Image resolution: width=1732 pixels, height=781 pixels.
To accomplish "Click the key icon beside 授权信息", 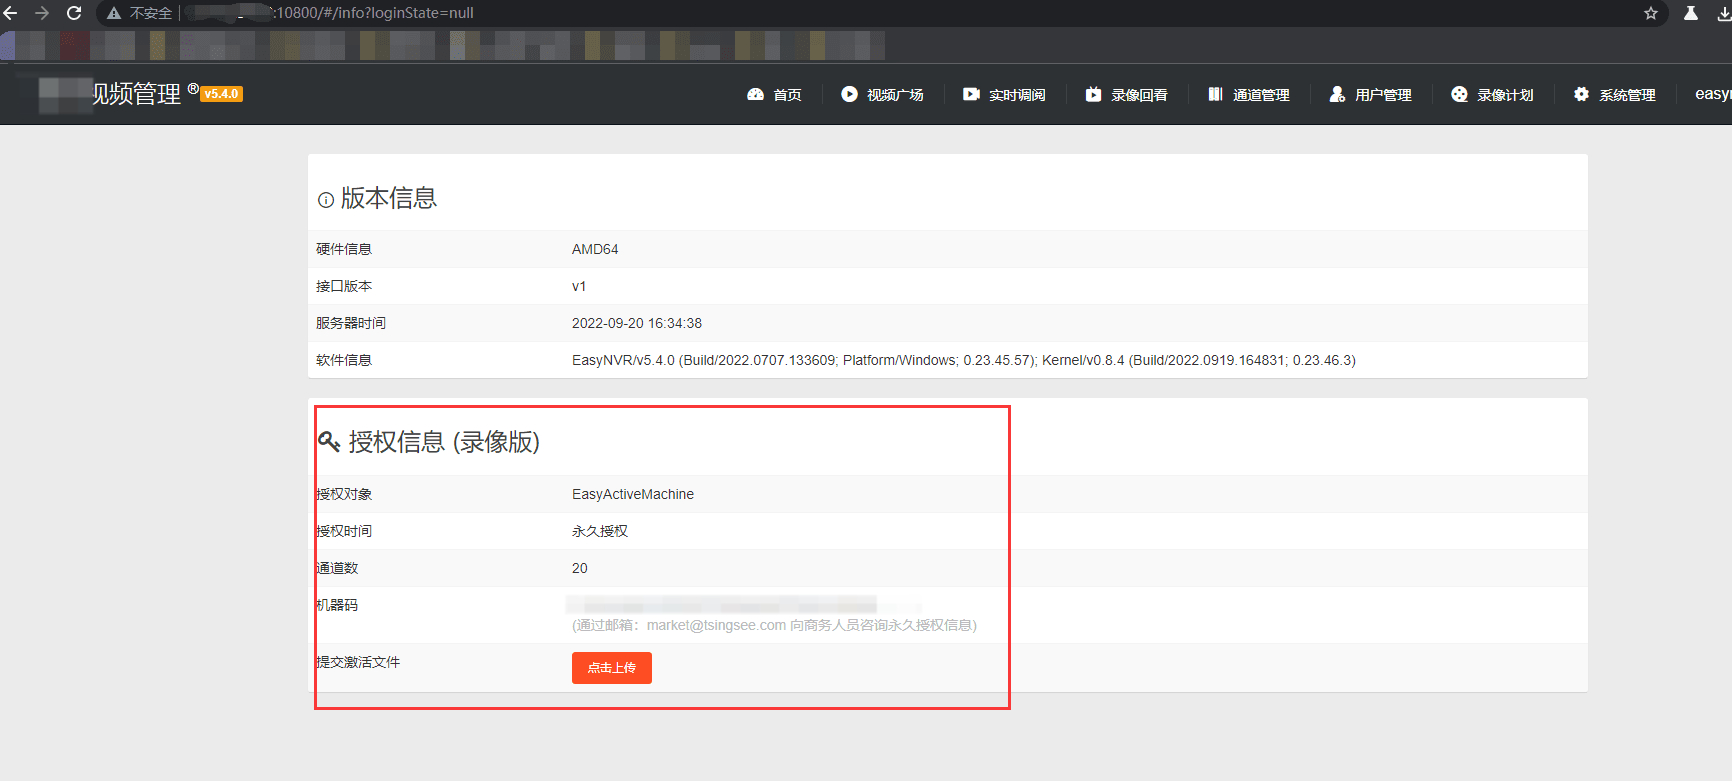I will pos(329,441).
